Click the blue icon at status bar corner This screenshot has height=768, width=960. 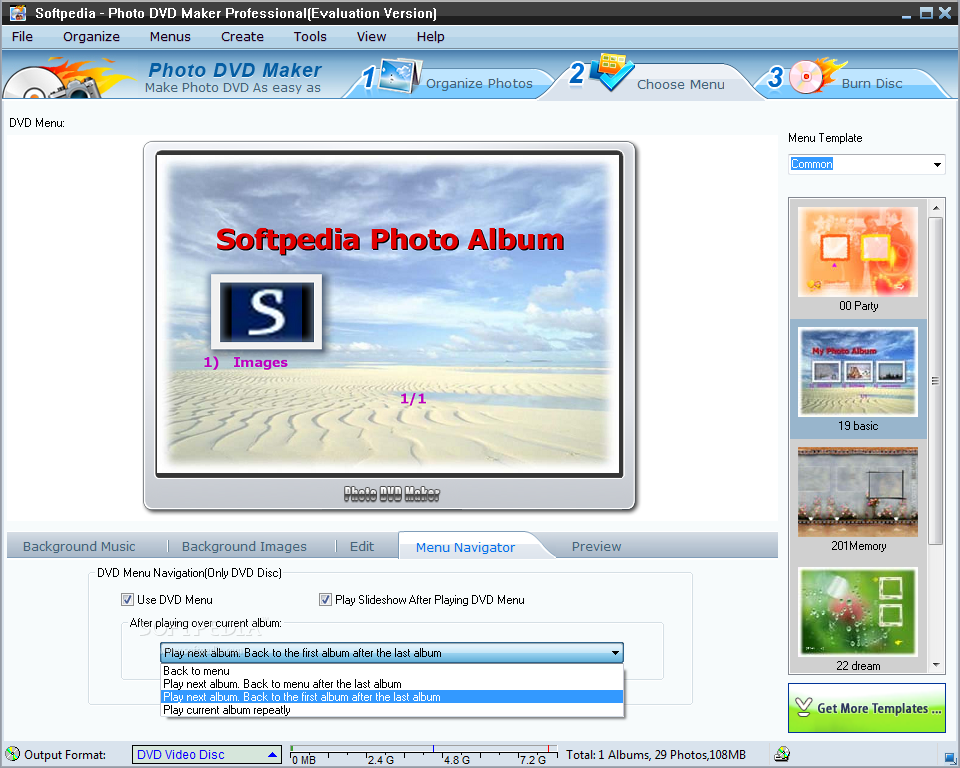coord(949,758)
